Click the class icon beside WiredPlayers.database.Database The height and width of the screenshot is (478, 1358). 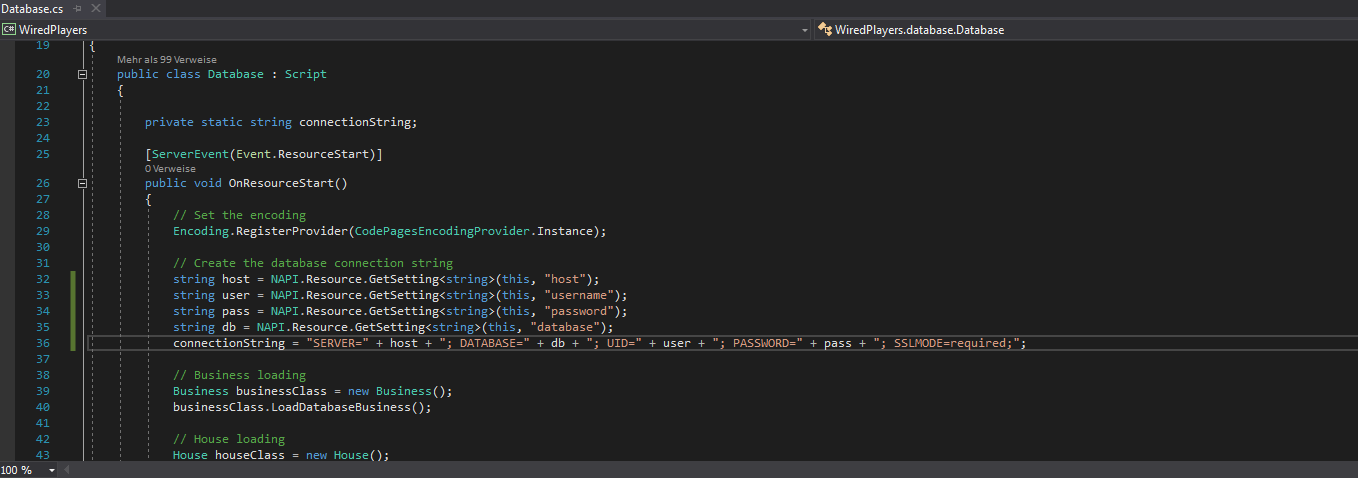point(826,30)
